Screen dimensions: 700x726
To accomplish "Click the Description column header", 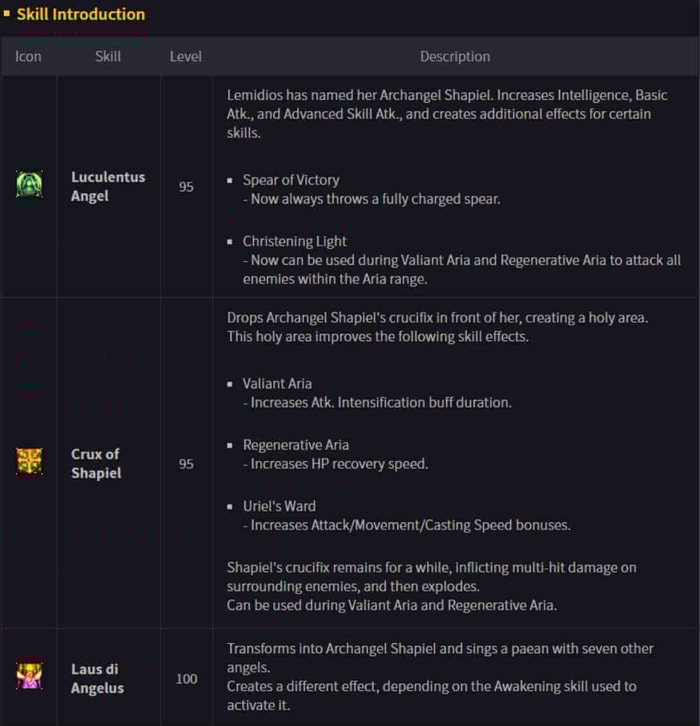I will point(455,56).
